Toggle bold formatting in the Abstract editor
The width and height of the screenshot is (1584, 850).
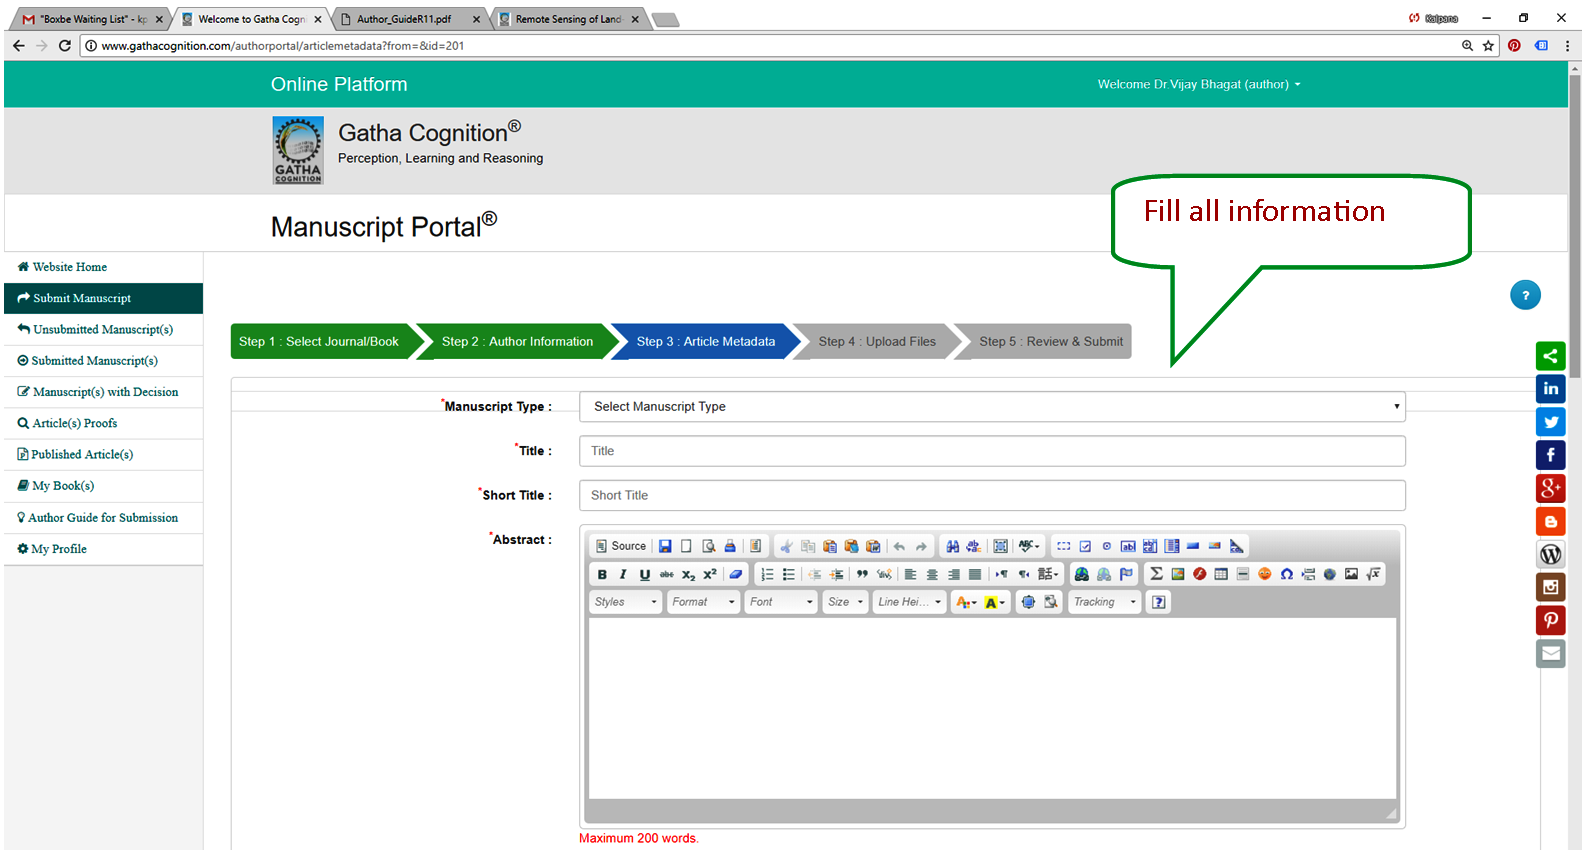coord(602,574)
